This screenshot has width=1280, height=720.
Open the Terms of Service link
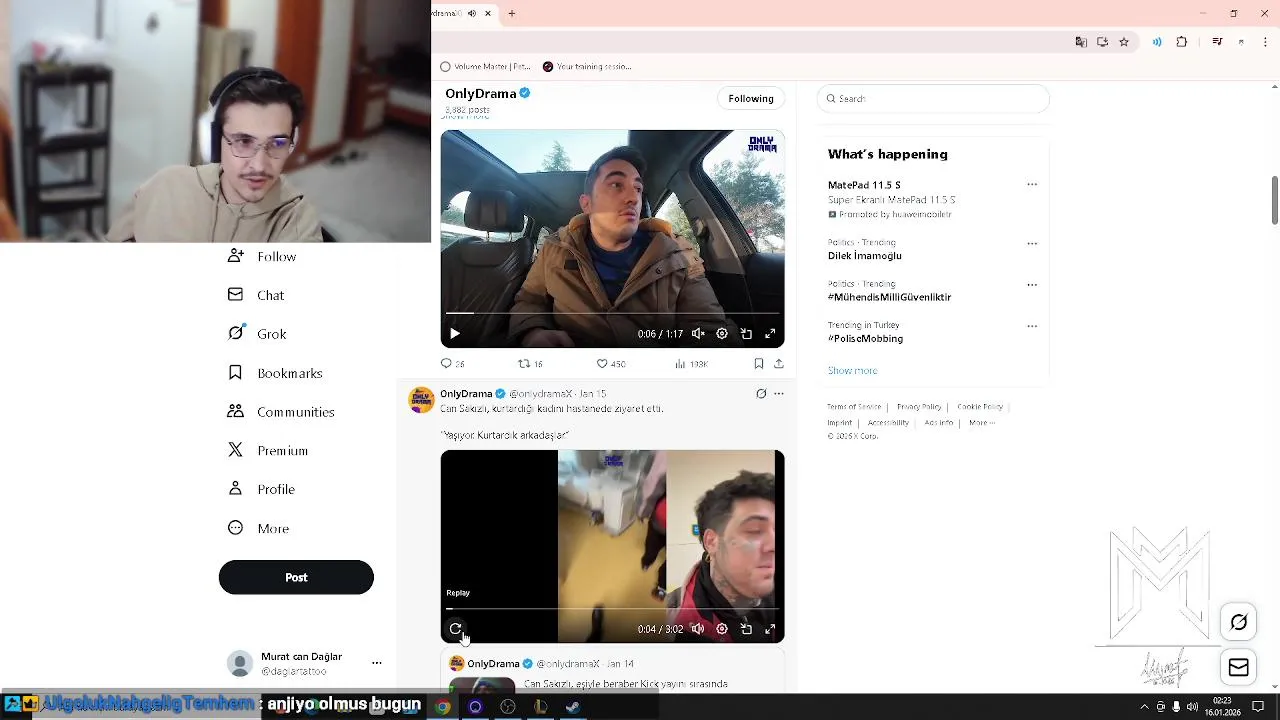click(x=854, y=407)
